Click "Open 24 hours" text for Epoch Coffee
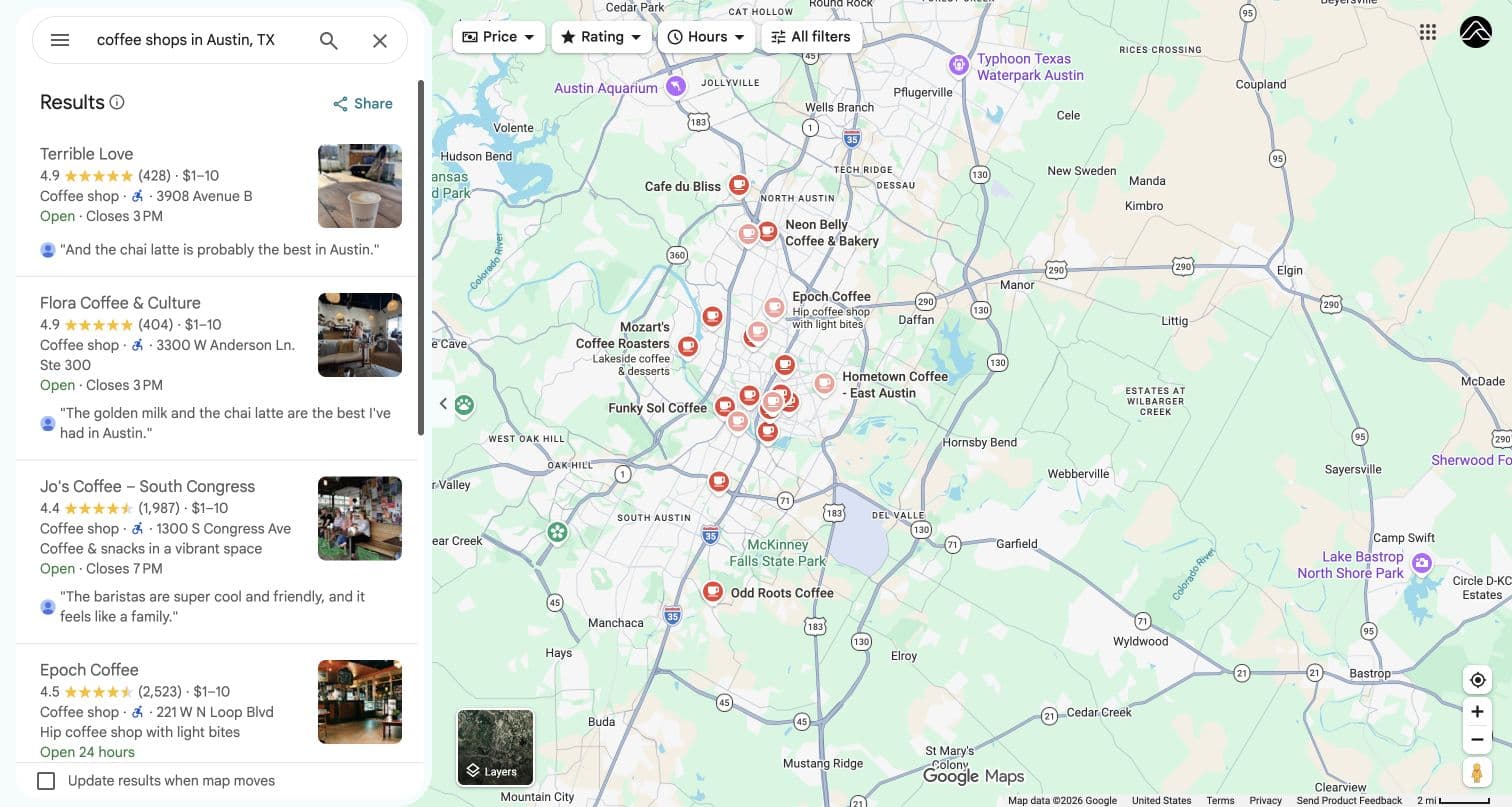This screenshot has width=1512, height=807. (x=87, y=752)
